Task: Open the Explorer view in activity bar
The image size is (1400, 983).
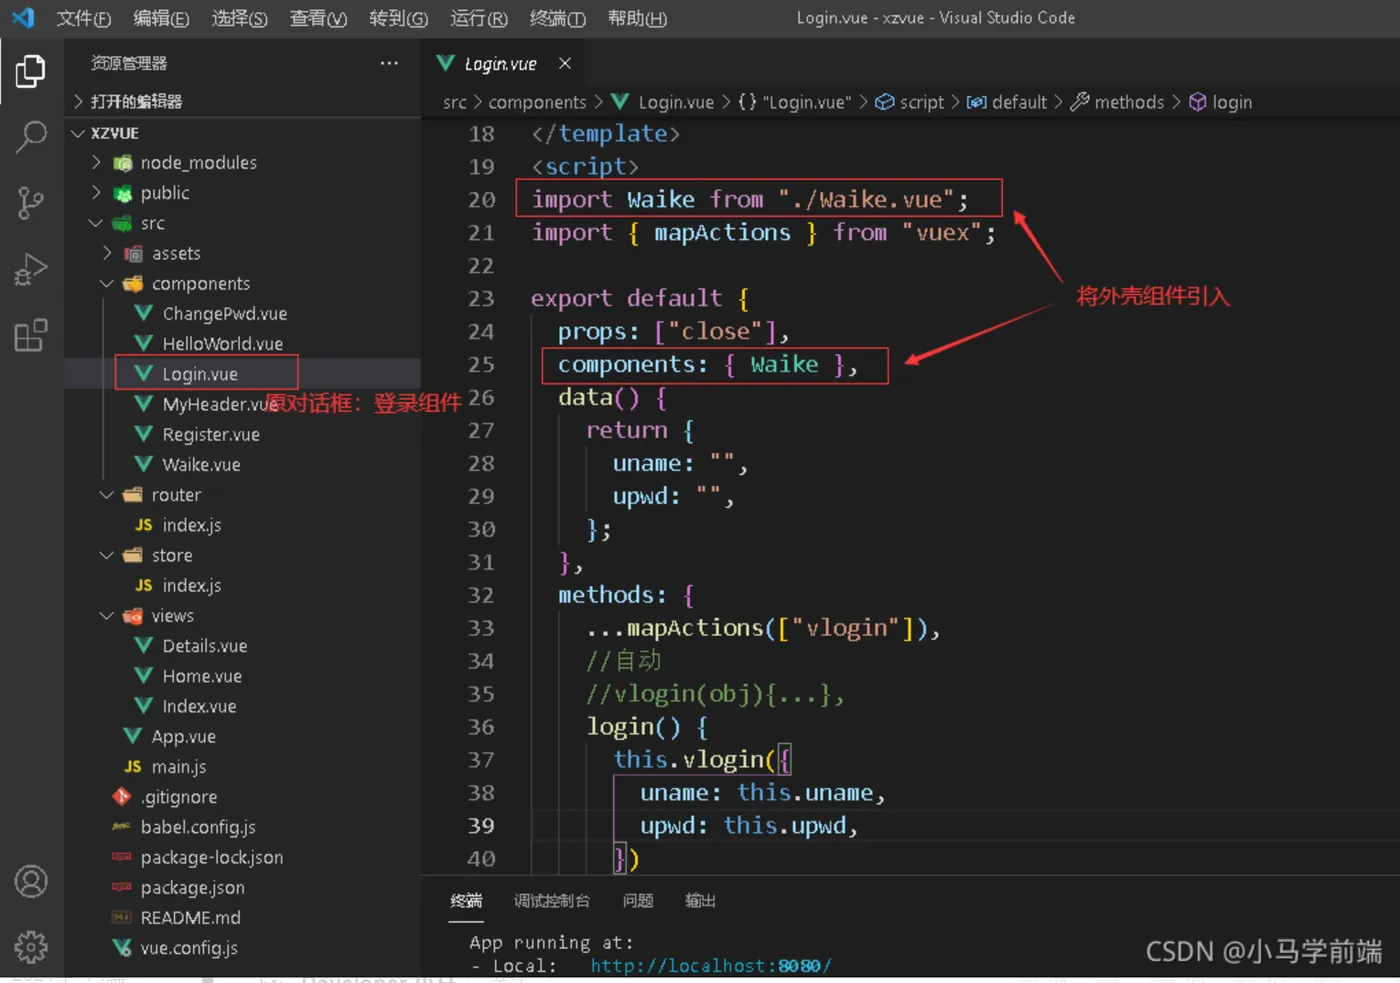Action: tap(31, 71)
